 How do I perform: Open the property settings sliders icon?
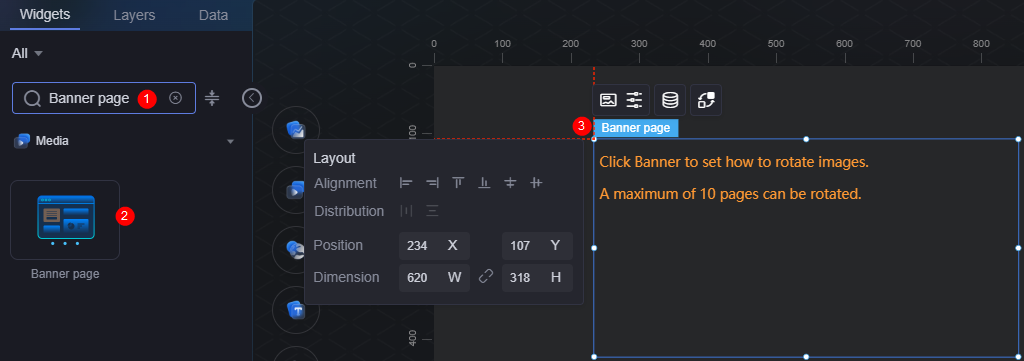[634, 100]
